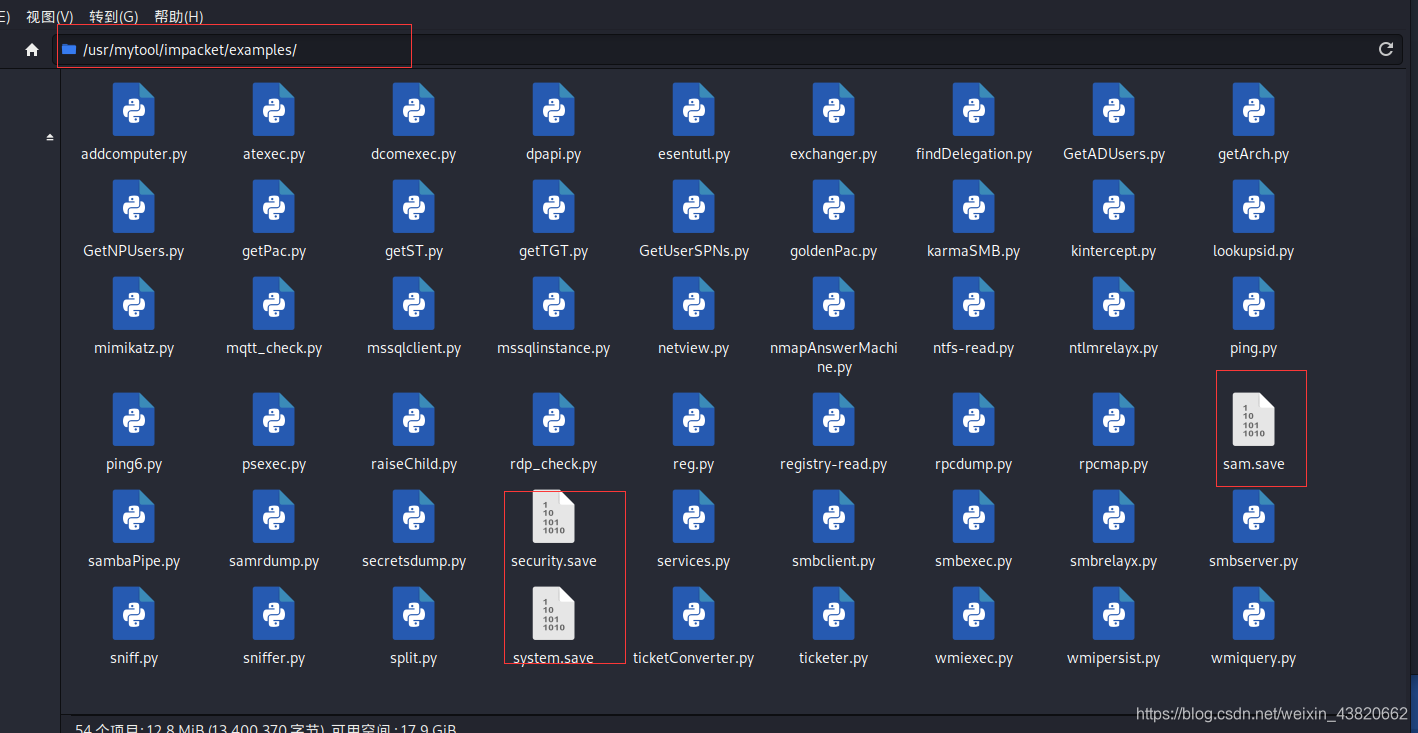Select the ping6.py file icon
Viewport: 1418px width, 733px height.
coord(134,420)
